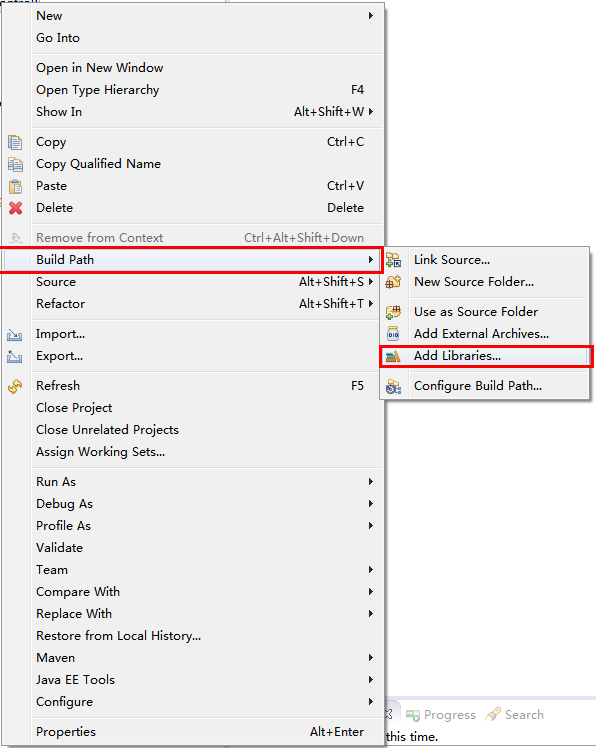Click the Paste clipboard icon
Viewport: 596px width, 748px height.
click(x=15, y=186)
